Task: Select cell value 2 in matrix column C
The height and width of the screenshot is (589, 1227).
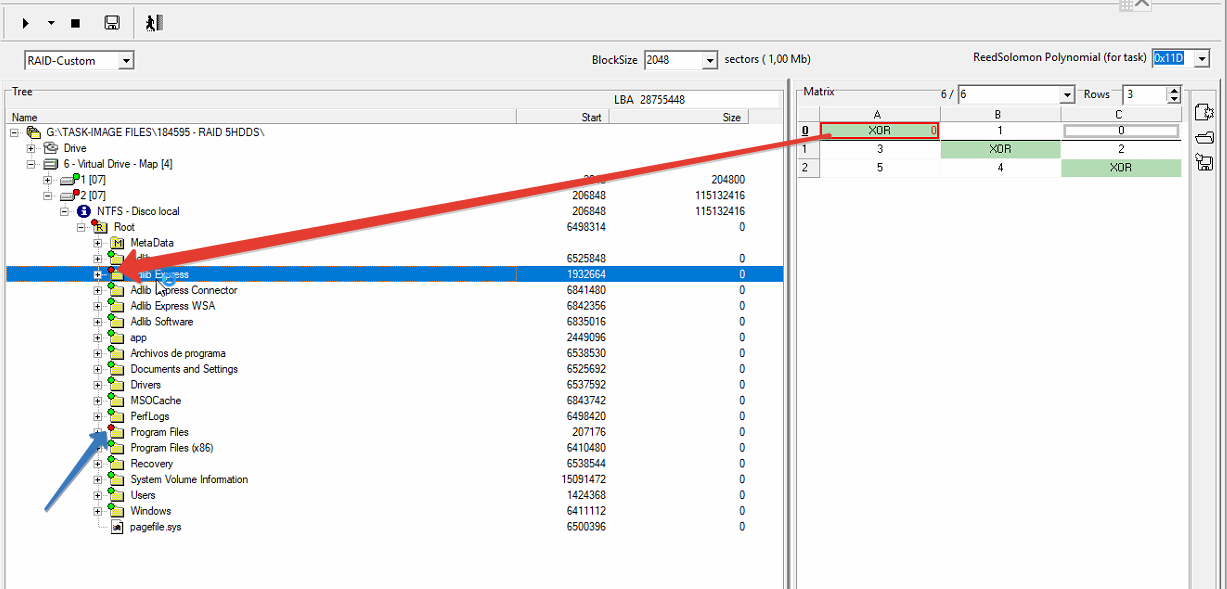Action: click(x=1121, y=149)
